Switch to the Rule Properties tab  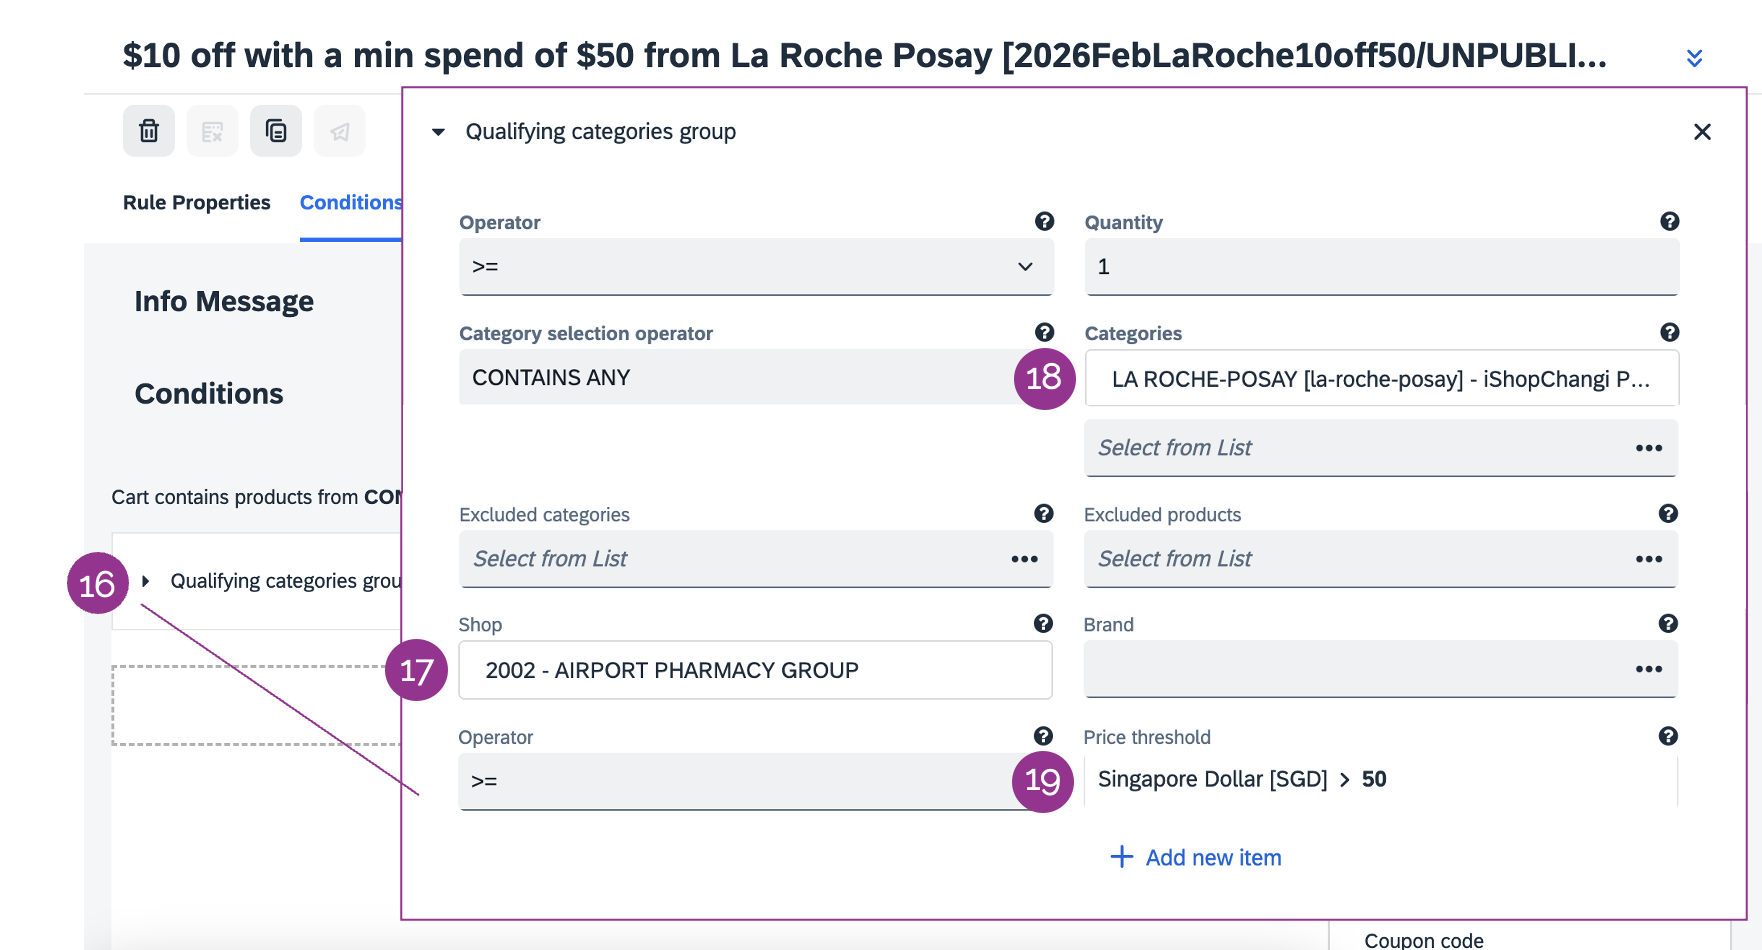(x=196, y=203)
